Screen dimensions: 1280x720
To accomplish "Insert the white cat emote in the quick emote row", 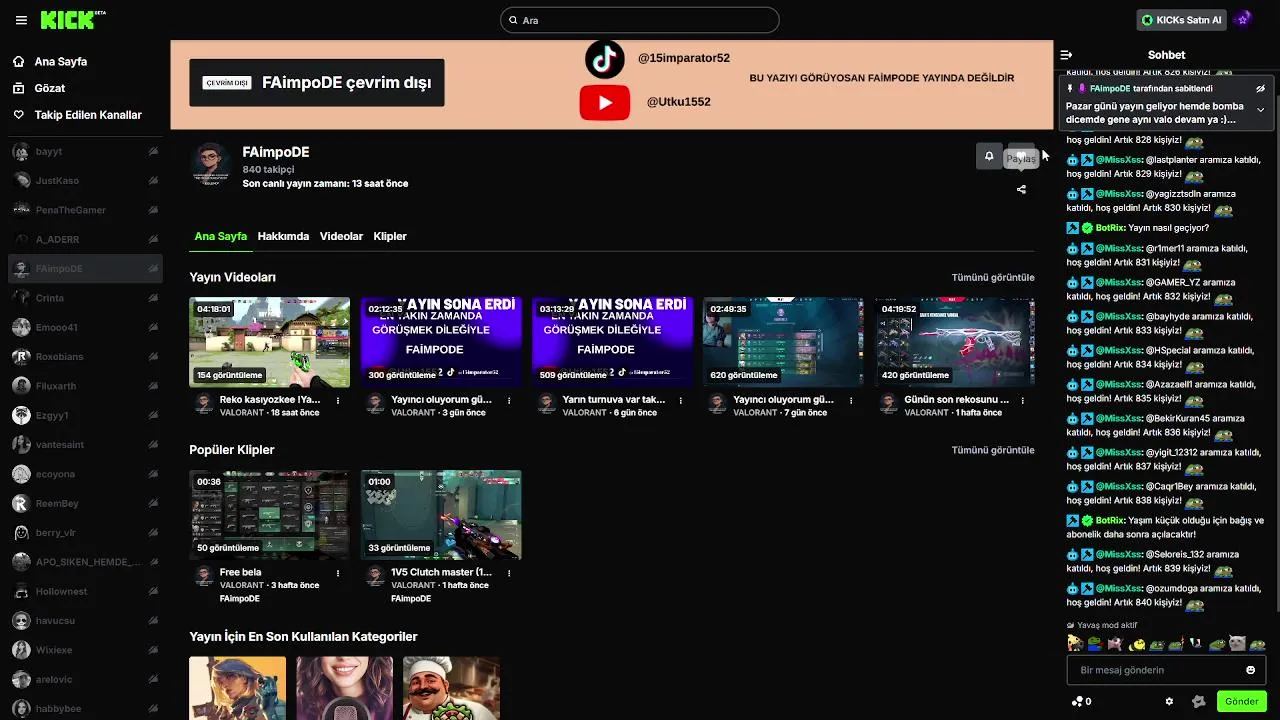I will (1237, 643).
